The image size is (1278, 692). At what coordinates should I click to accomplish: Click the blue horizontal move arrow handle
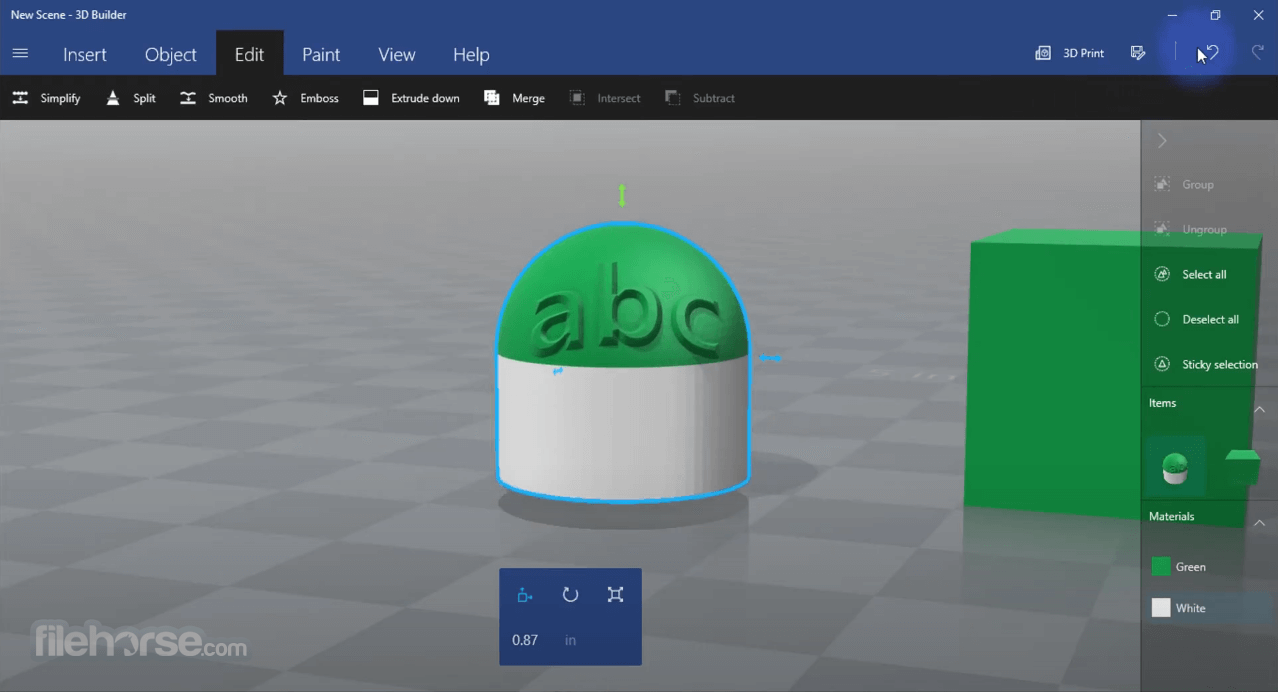pyautogui.click(x=770, y=357)
